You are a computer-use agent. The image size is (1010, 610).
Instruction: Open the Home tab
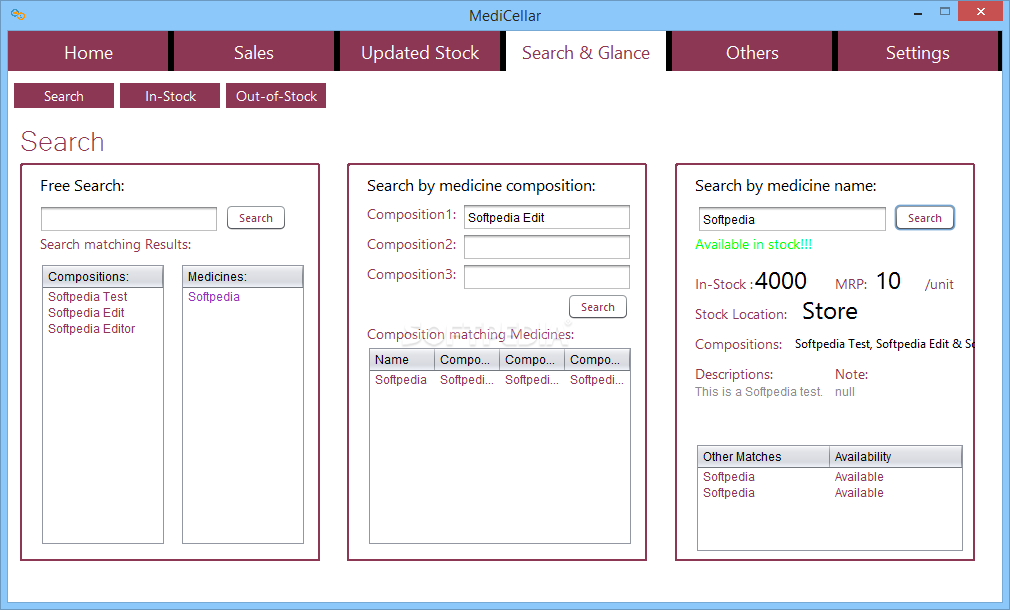click(88, 52)
